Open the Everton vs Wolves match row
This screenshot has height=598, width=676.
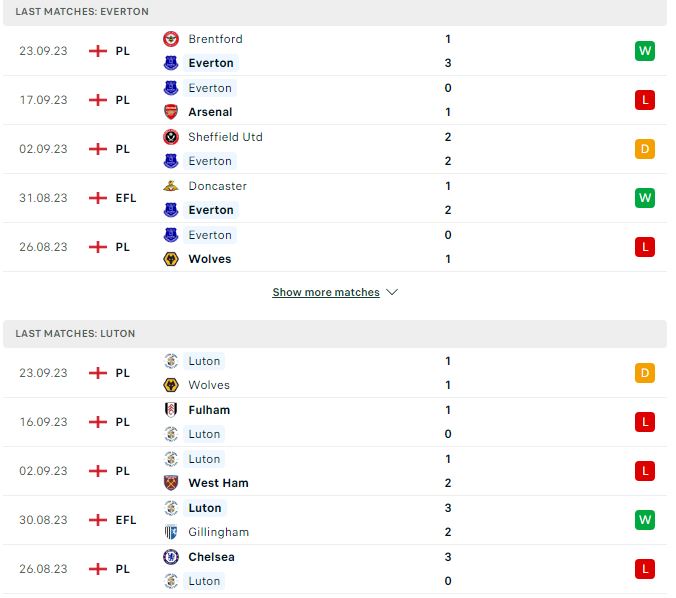tap(335, 247)
